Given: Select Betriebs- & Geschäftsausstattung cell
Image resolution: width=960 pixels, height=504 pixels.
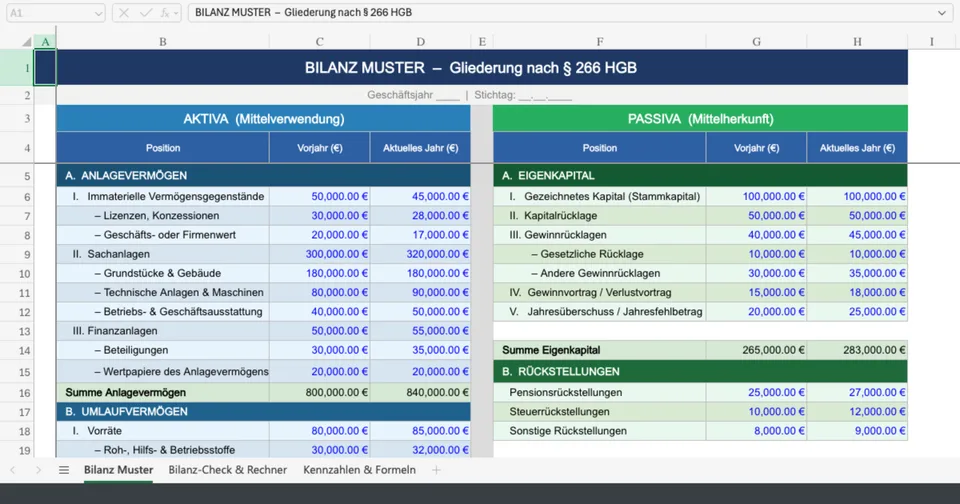Looking at the screenshot, I should pyautogui.click(x=163, y=312).
